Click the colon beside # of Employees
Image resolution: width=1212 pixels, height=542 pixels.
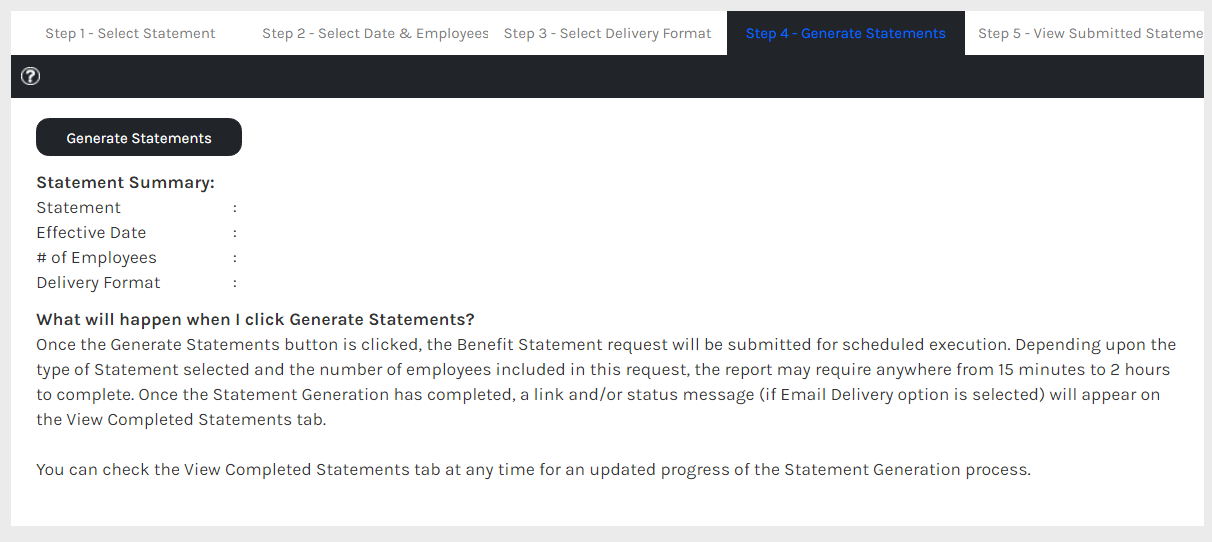coord(235,258)
